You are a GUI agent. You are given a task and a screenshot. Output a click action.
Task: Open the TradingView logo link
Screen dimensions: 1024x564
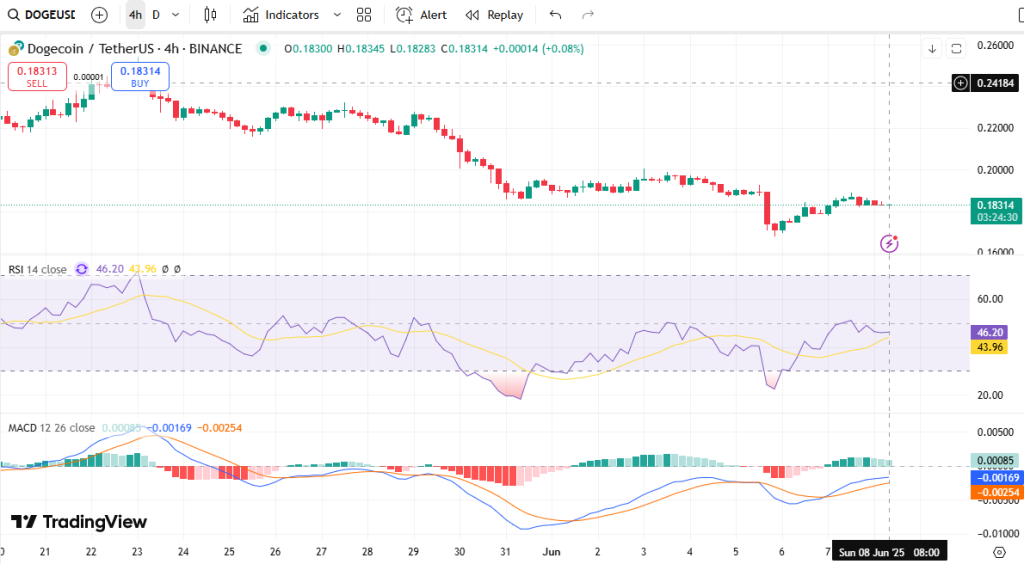pos(79,522)
